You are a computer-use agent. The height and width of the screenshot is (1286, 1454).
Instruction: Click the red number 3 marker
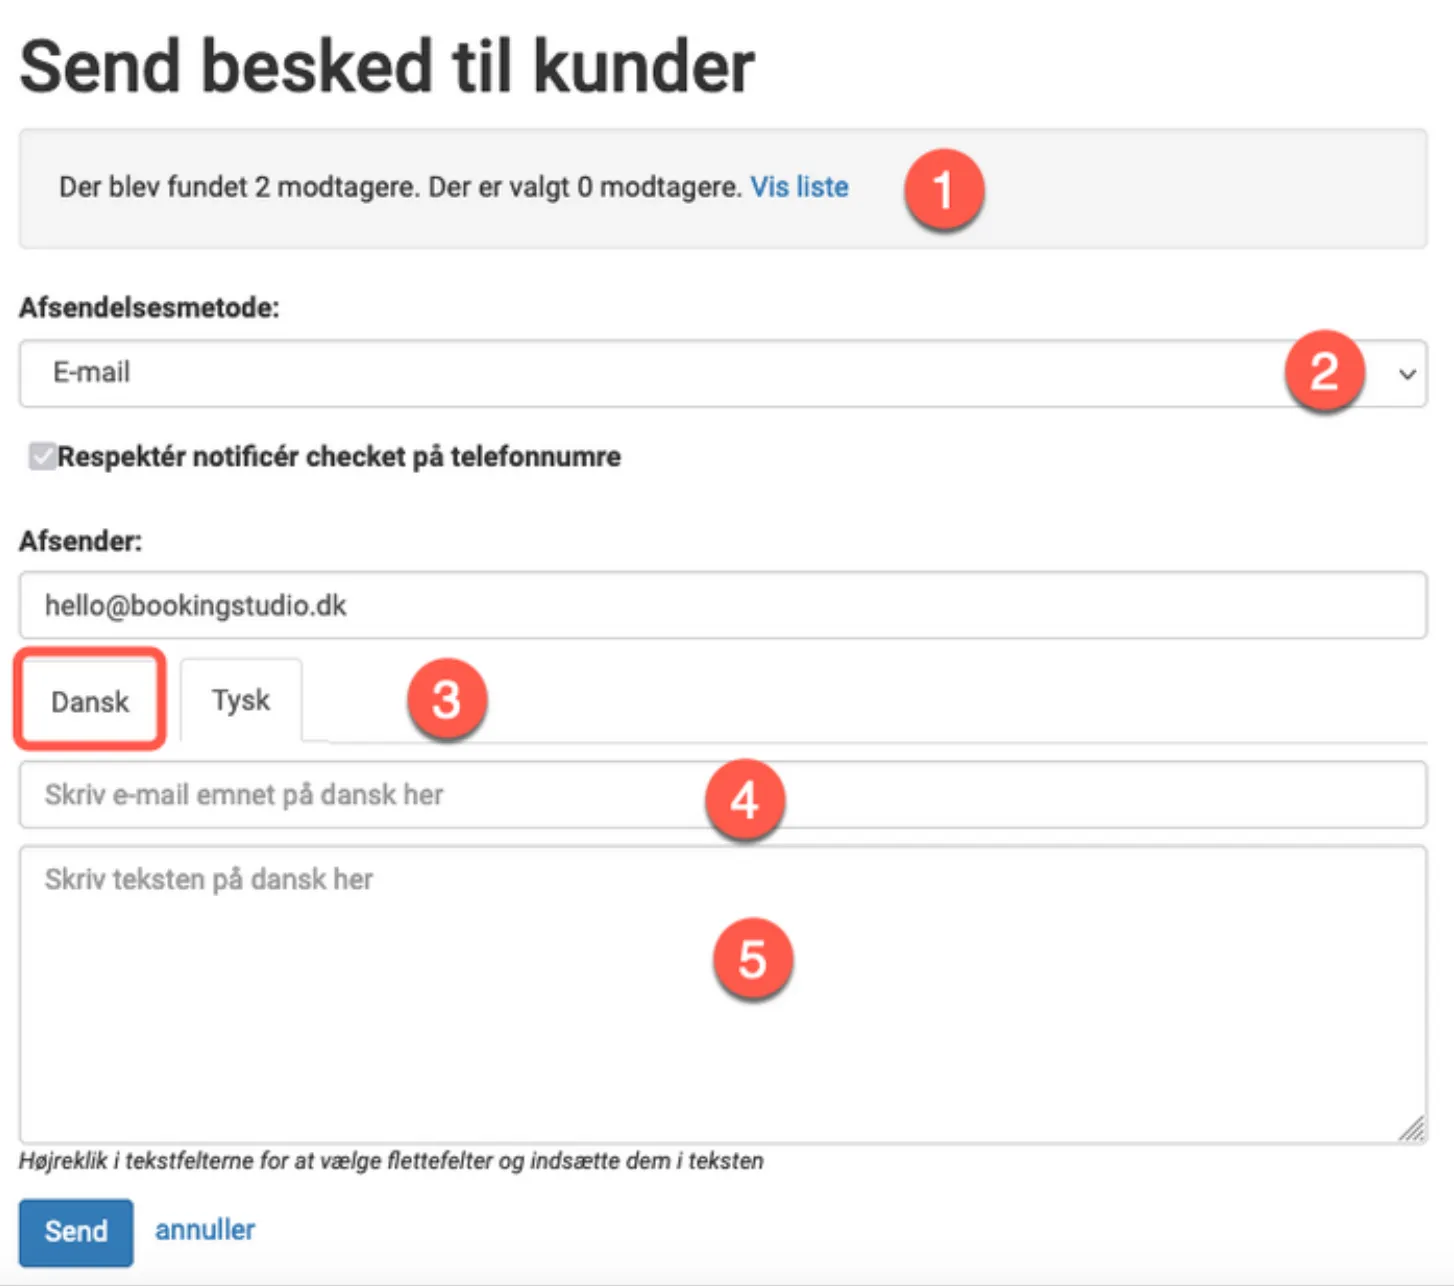446,699
